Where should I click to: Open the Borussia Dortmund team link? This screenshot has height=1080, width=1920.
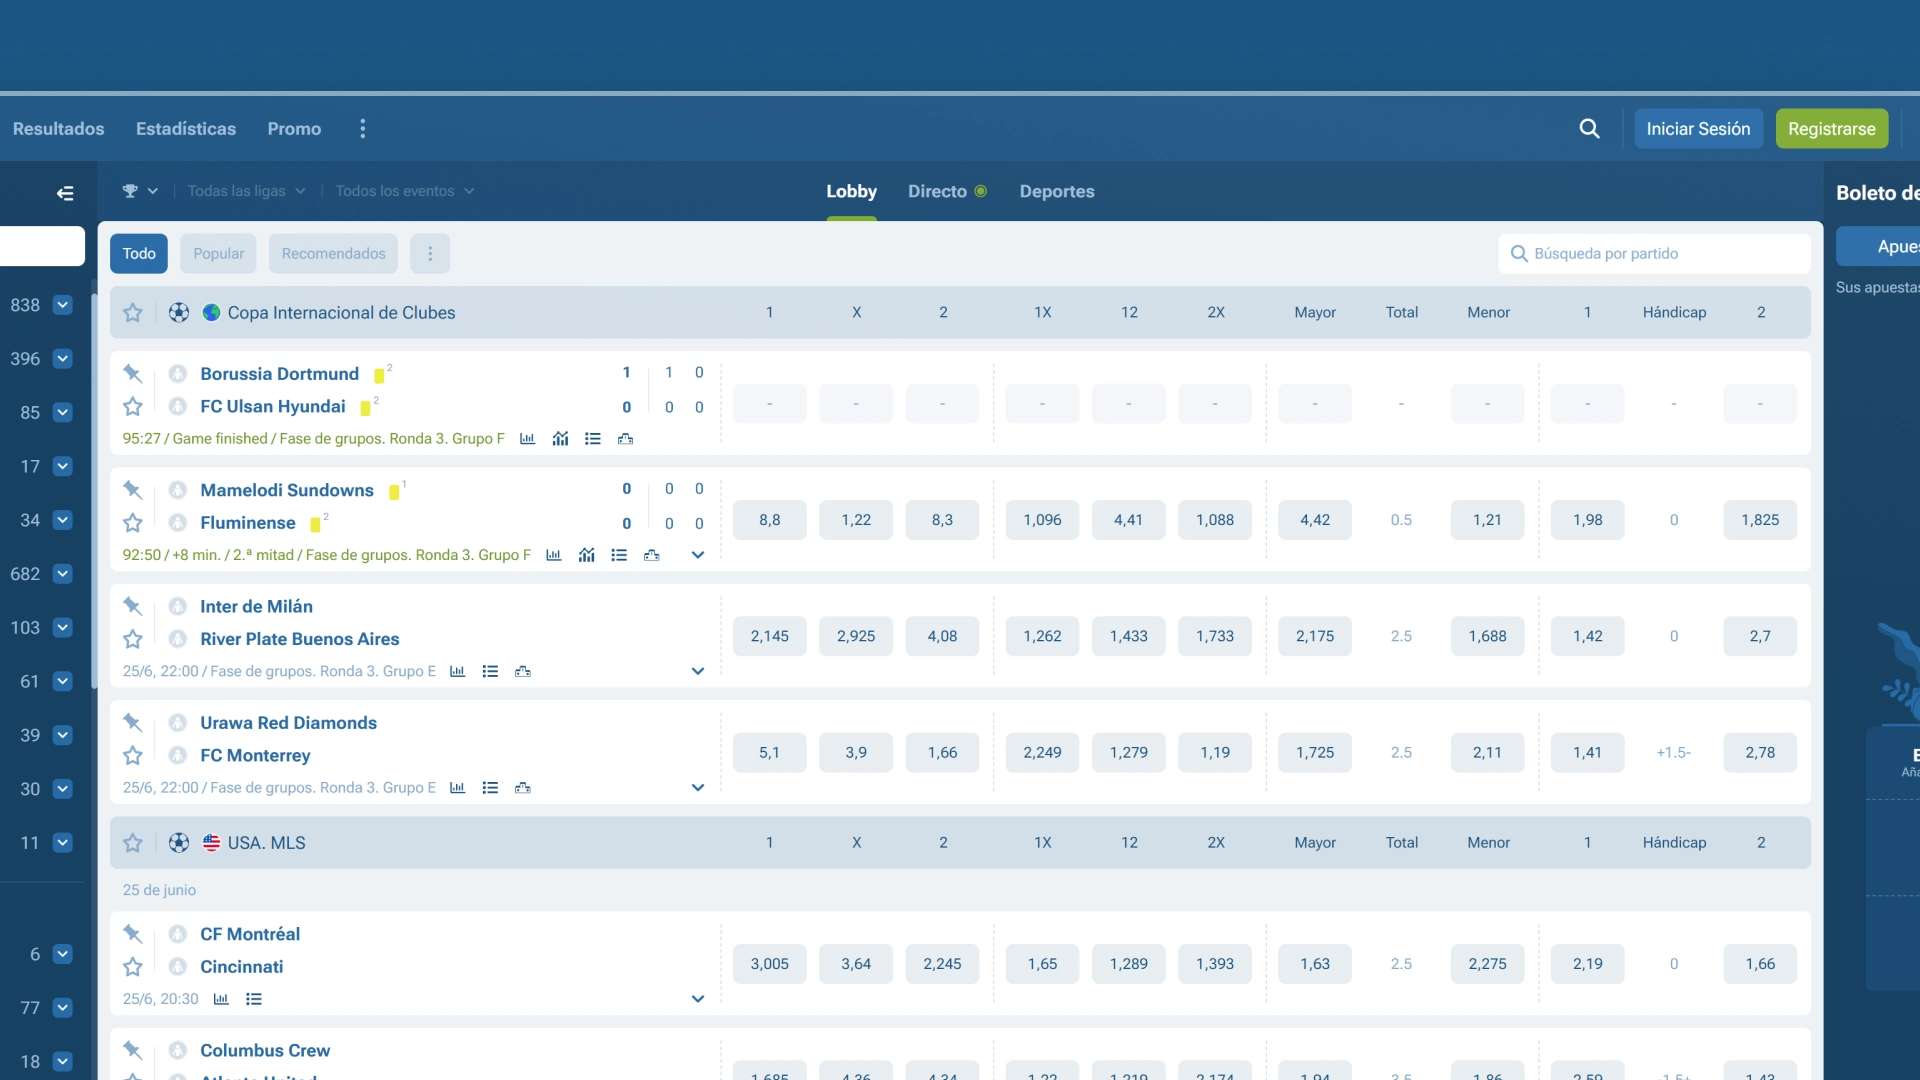pyautogui.click(x=279, y=373)
